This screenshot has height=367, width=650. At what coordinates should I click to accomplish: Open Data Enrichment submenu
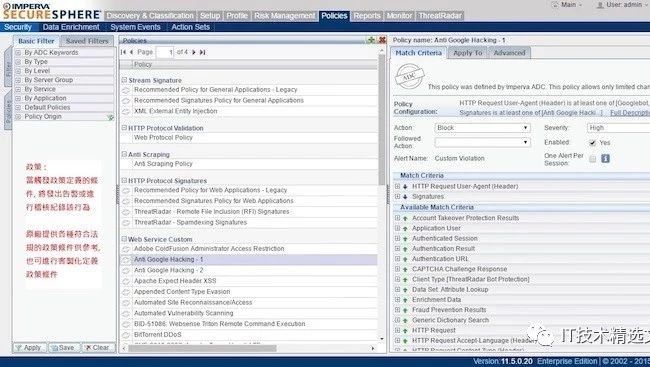(x=71, y=27)
